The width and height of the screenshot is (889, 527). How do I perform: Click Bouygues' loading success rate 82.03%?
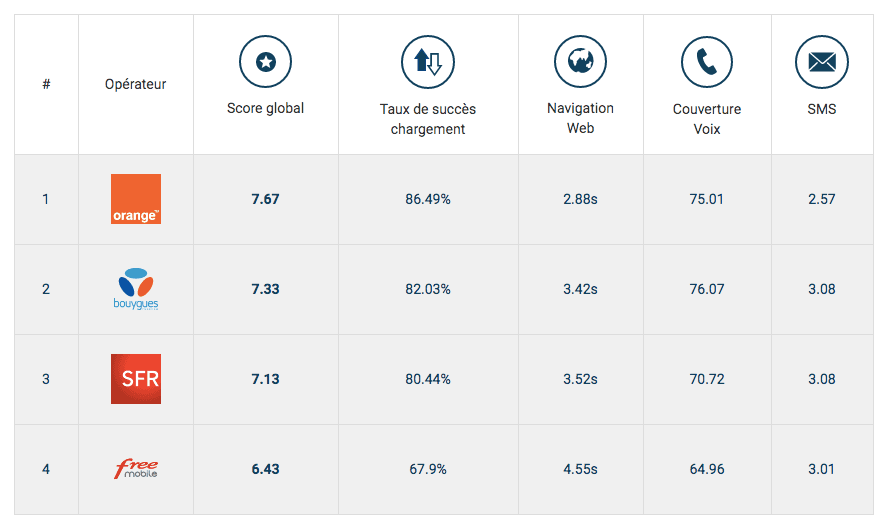point(427,289)
